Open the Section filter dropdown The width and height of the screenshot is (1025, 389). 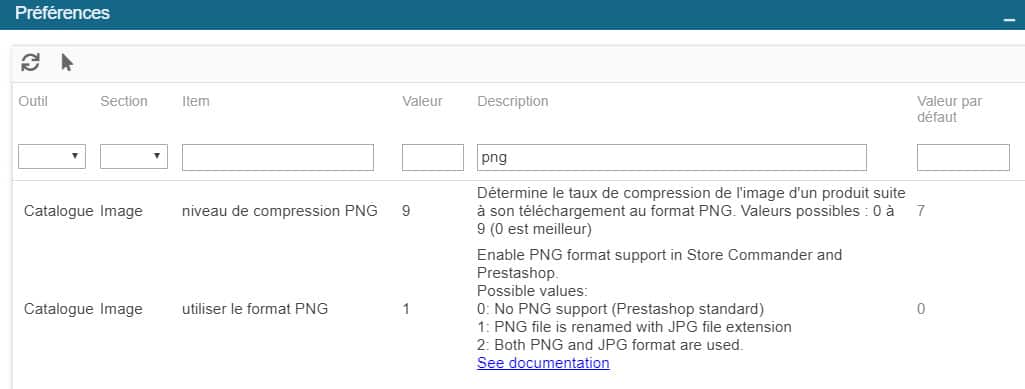[134, 157]
